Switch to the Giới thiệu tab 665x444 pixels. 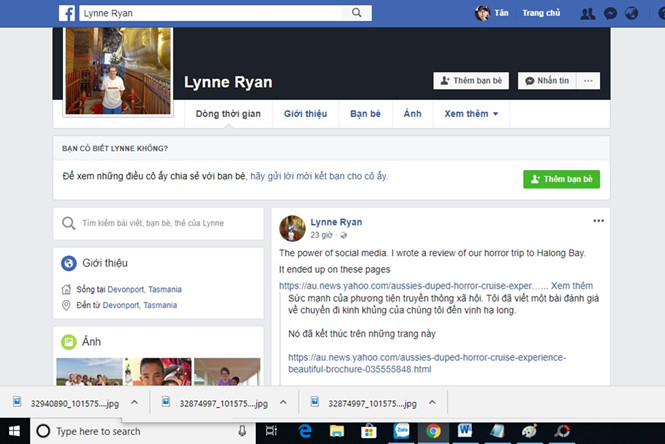(305, 114)
